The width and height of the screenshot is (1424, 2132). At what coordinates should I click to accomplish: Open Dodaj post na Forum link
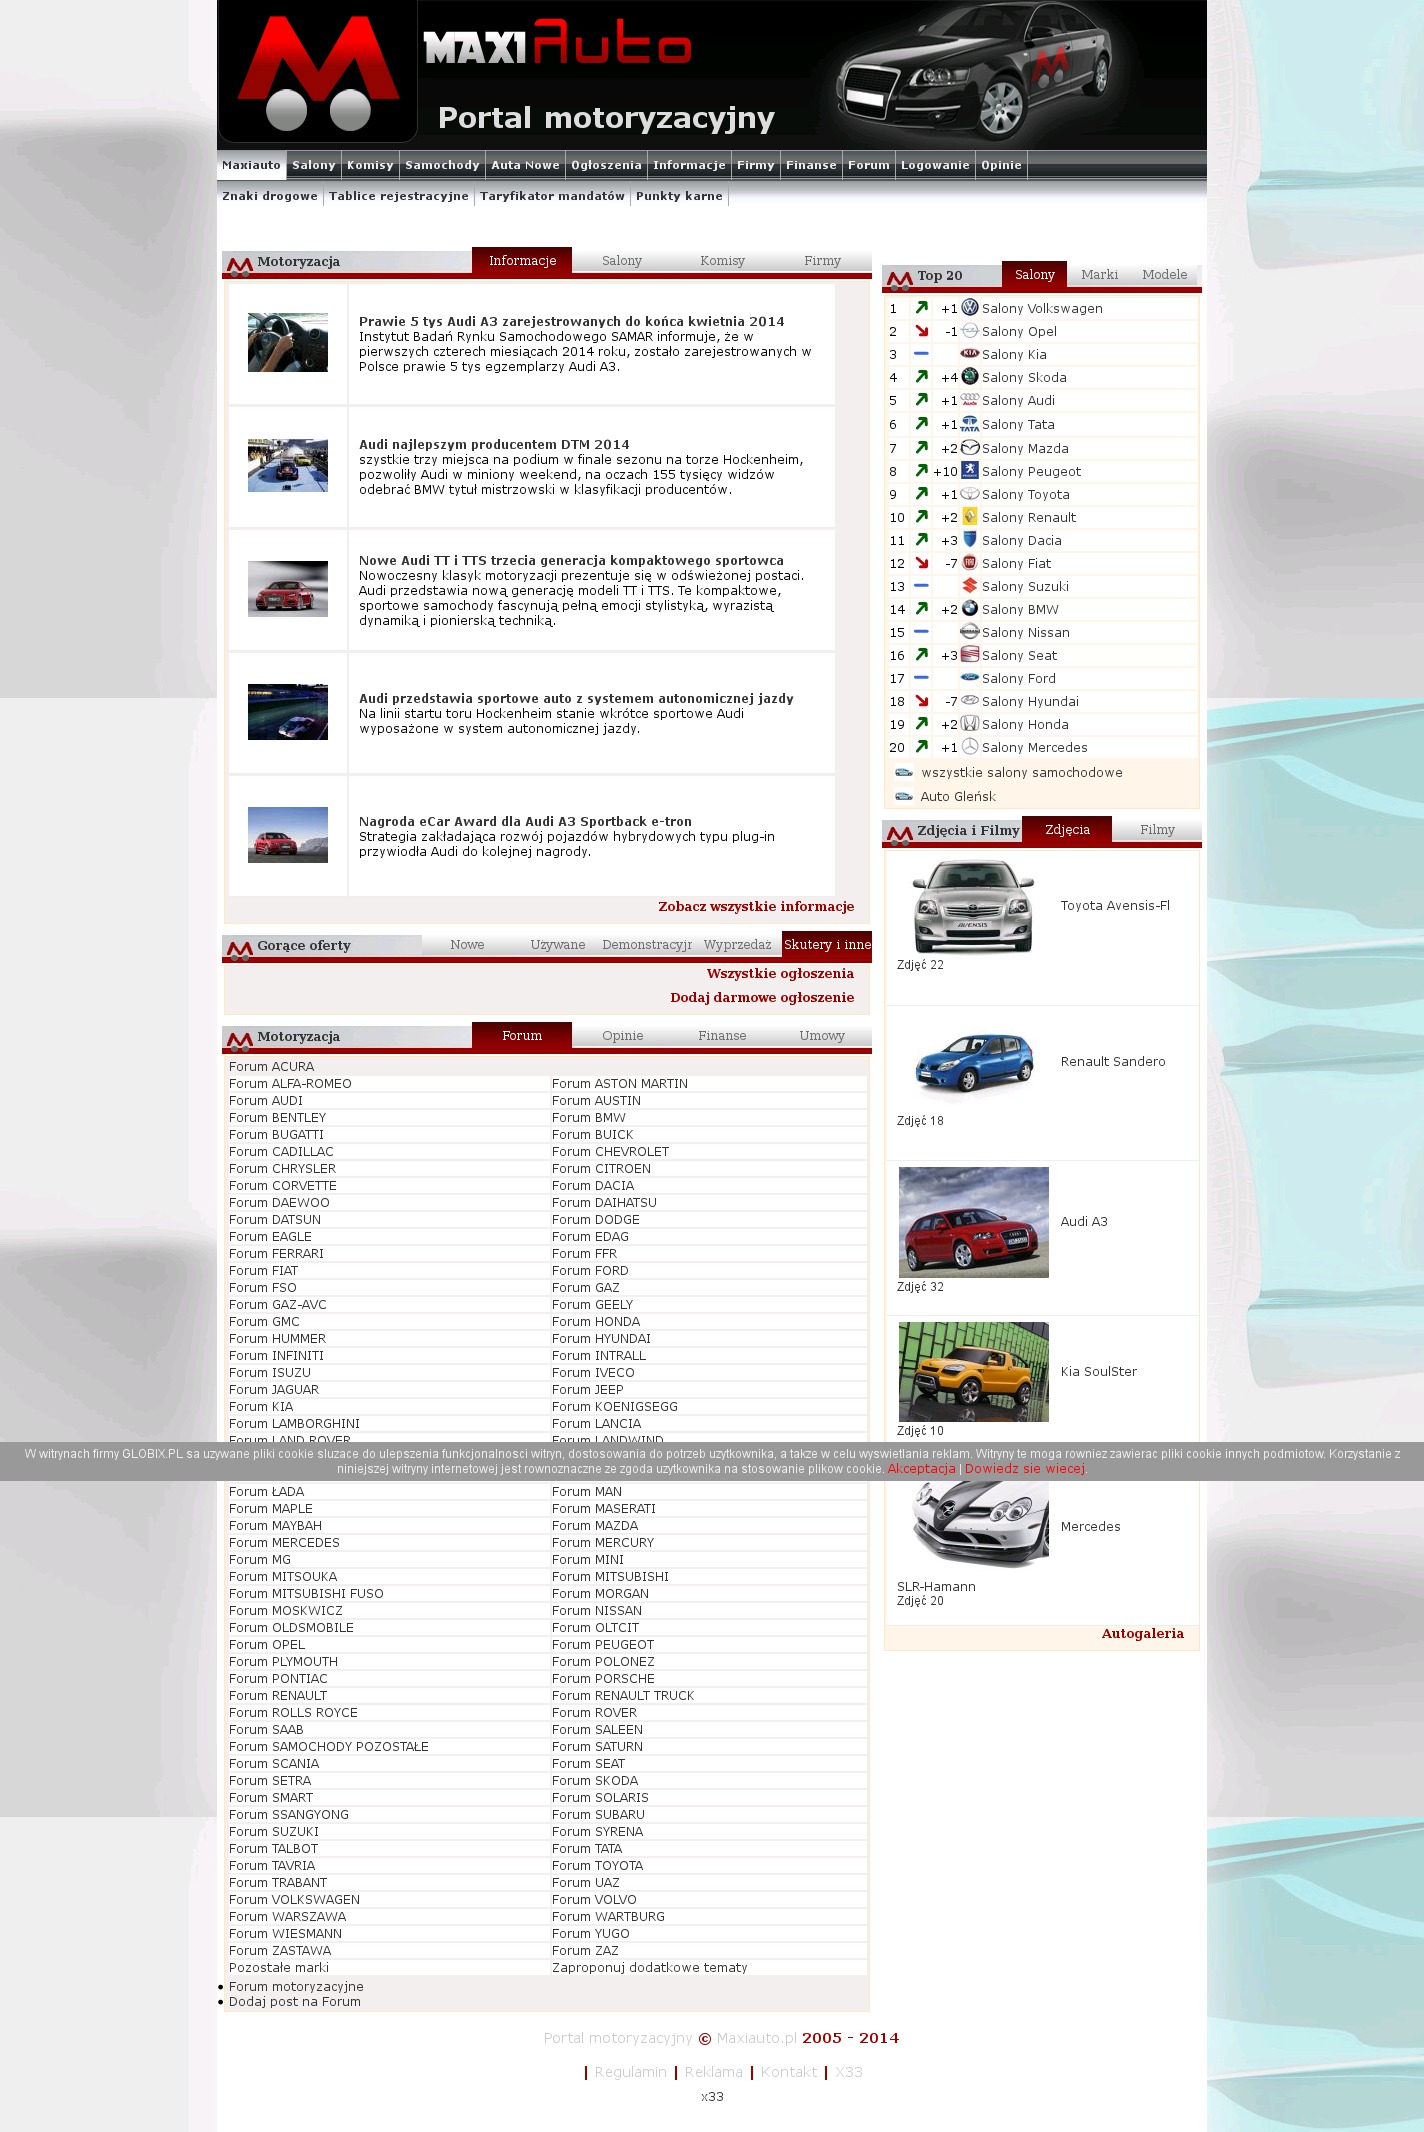(295, 2002)
